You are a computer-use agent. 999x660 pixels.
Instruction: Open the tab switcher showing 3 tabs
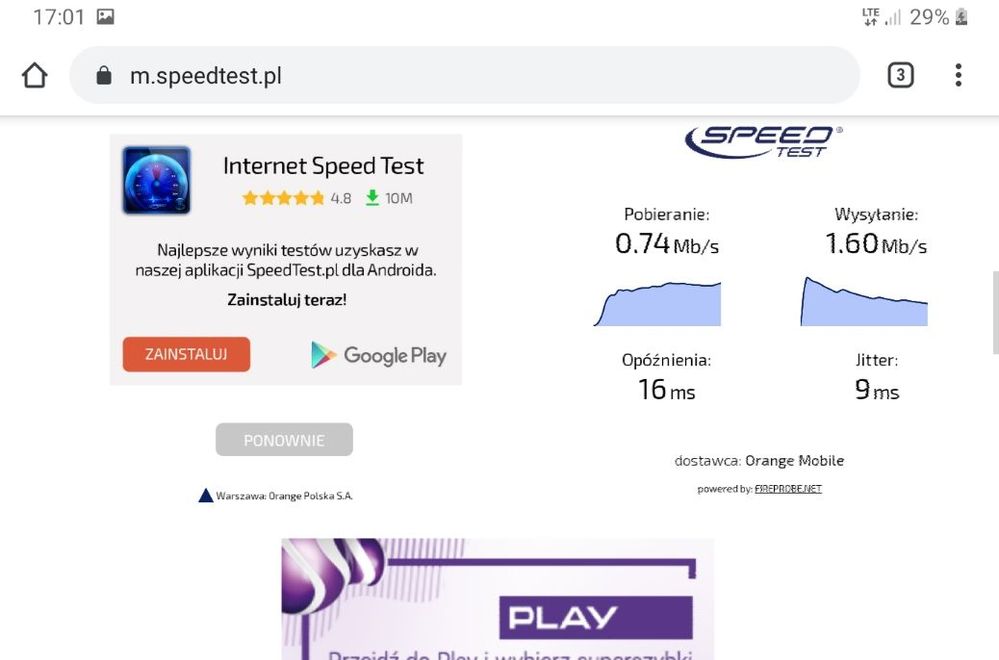900,74
